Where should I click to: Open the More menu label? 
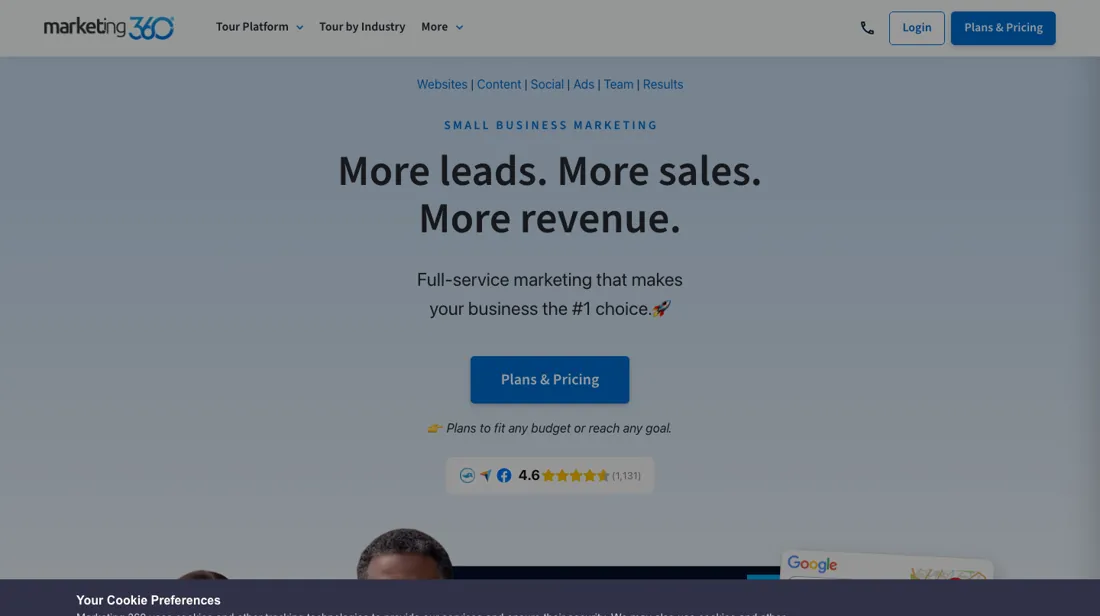(434, 27)
